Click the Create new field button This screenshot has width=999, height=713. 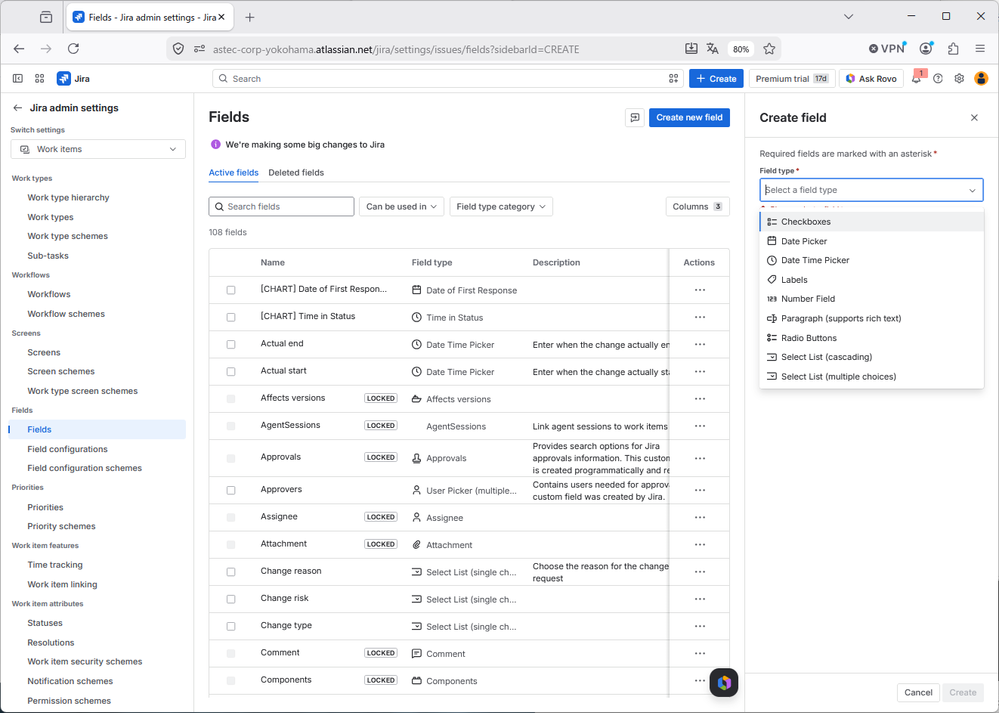point(689,117)
